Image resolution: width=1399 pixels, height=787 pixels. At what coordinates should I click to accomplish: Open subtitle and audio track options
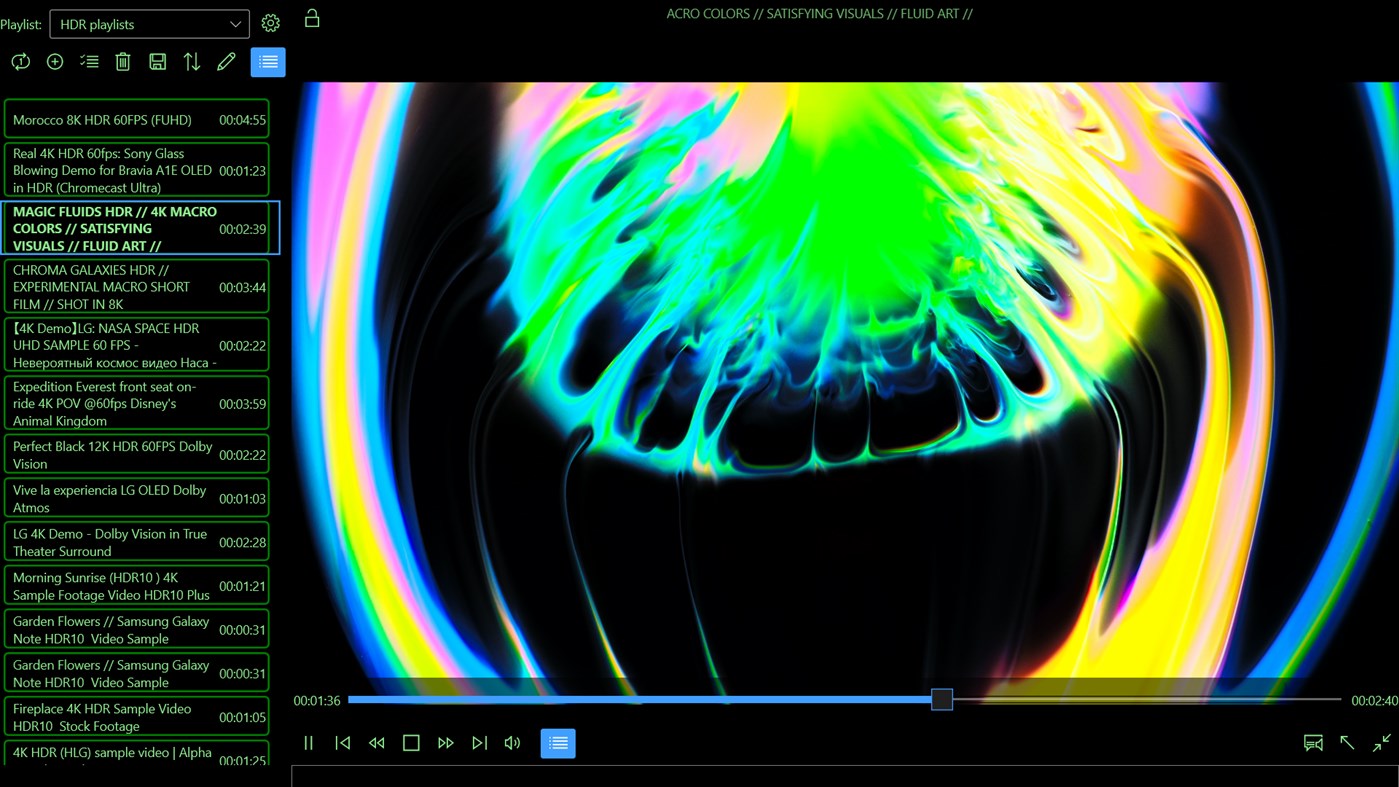click(1313, 742)
